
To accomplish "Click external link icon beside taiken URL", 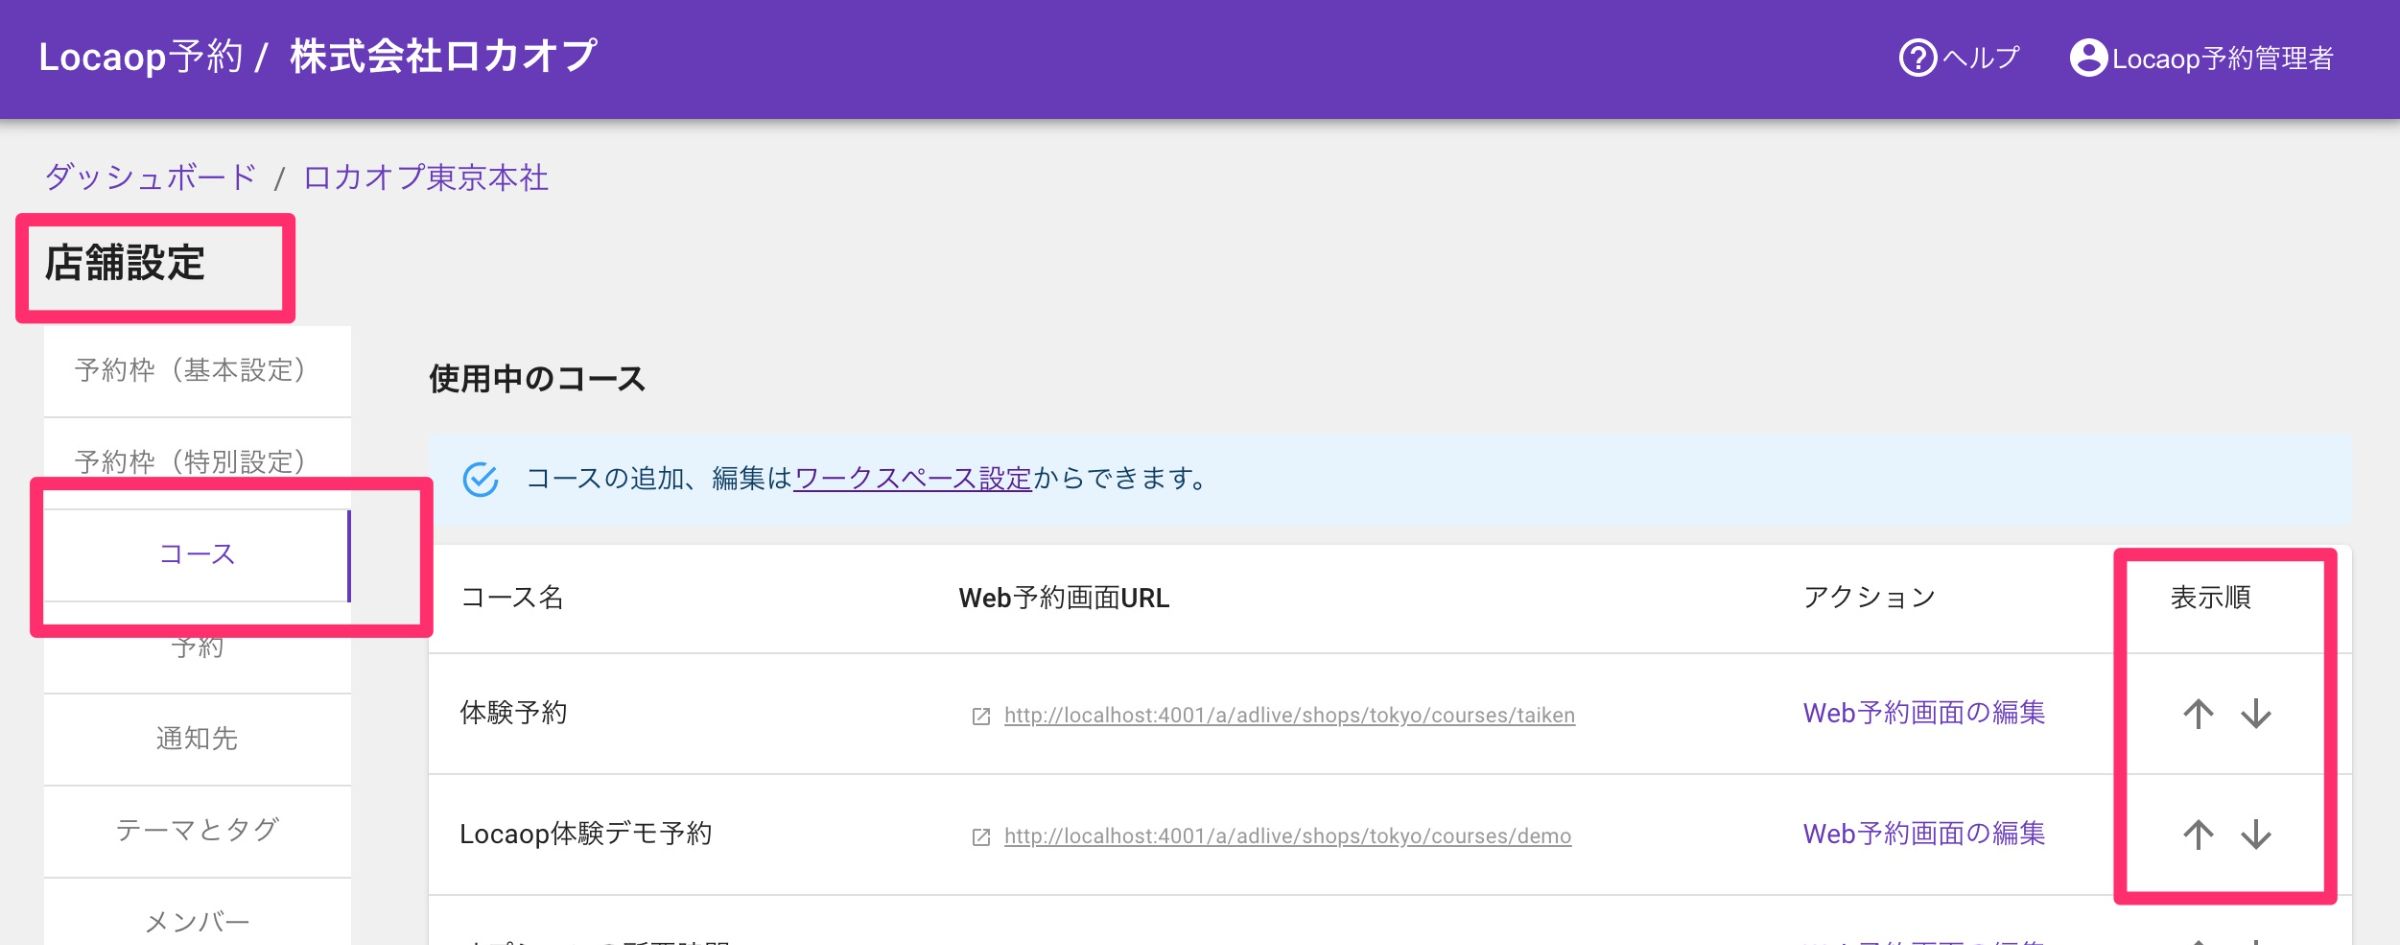I will coord(981,716).
